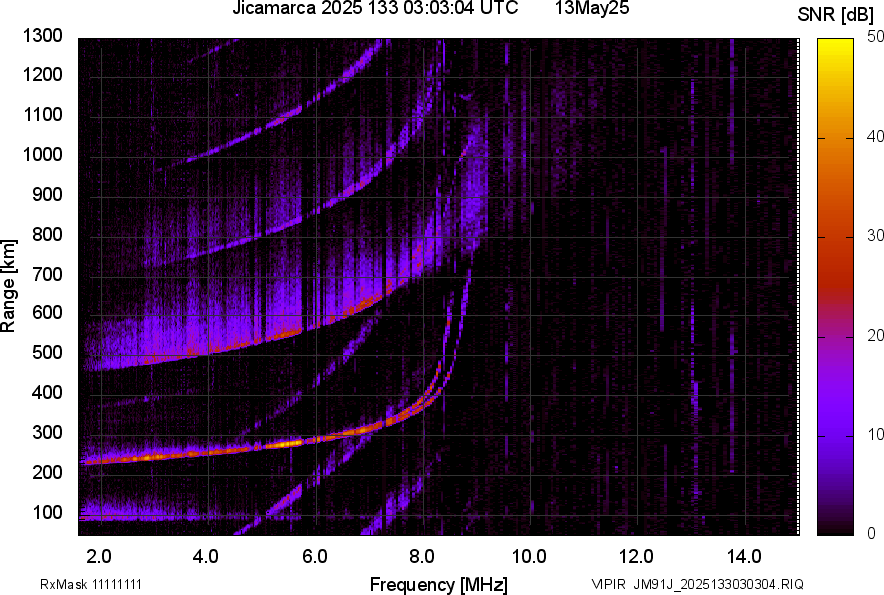Click the 400 range tick label
The height and width of the screenshot is (595, 884).
(47, 392)
